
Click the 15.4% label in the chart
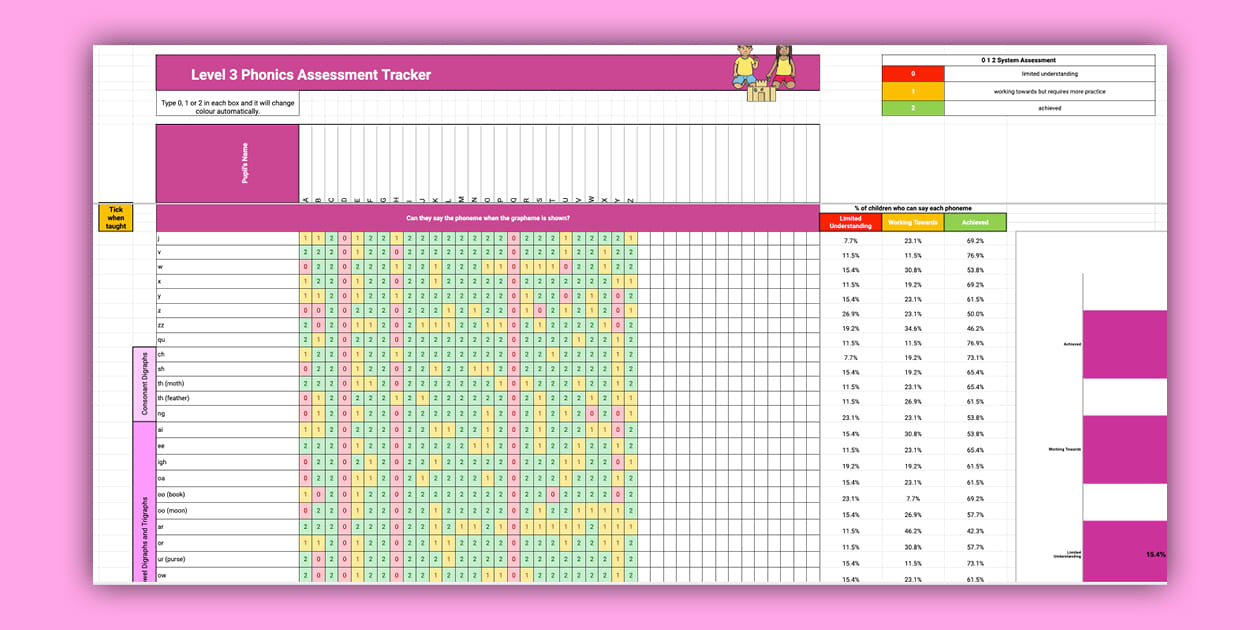click(x=1156, y=554)
